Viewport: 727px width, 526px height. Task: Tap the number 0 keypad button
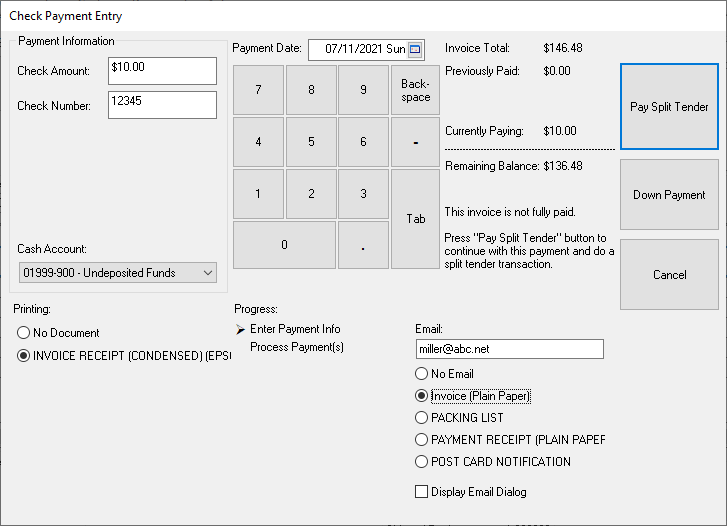click(284, 245)
